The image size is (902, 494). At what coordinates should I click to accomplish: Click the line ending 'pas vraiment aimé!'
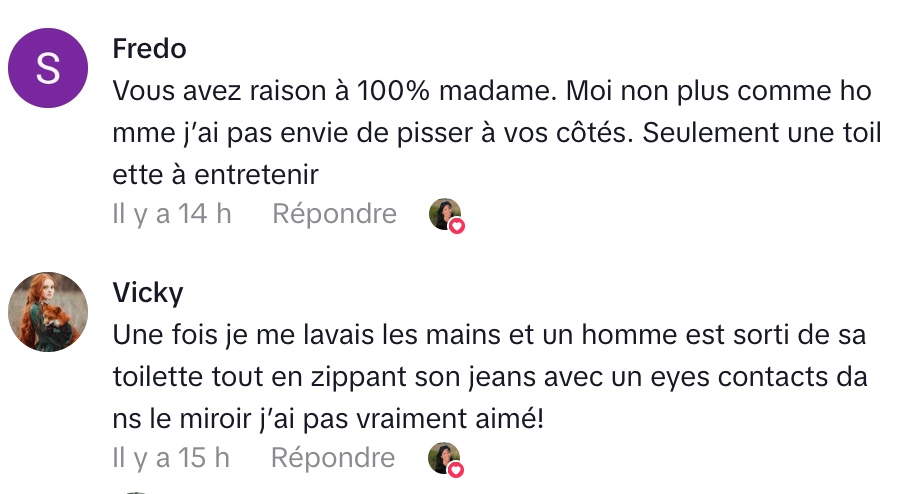328,418
